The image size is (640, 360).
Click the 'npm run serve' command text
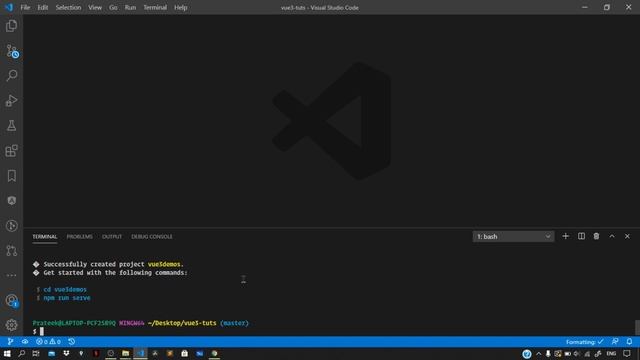[x=67, y=298]
